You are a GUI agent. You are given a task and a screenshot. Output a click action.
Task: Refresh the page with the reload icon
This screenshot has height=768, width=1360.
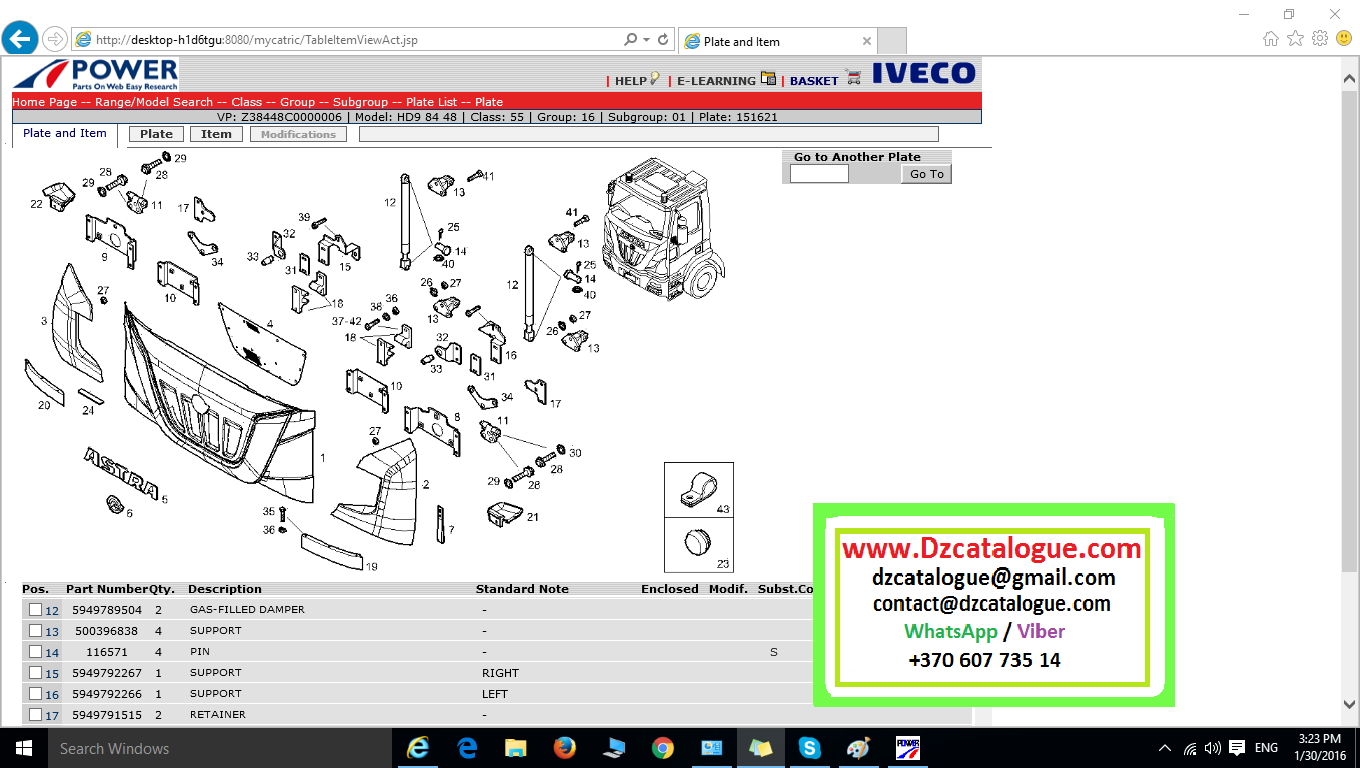coord(662,40)
